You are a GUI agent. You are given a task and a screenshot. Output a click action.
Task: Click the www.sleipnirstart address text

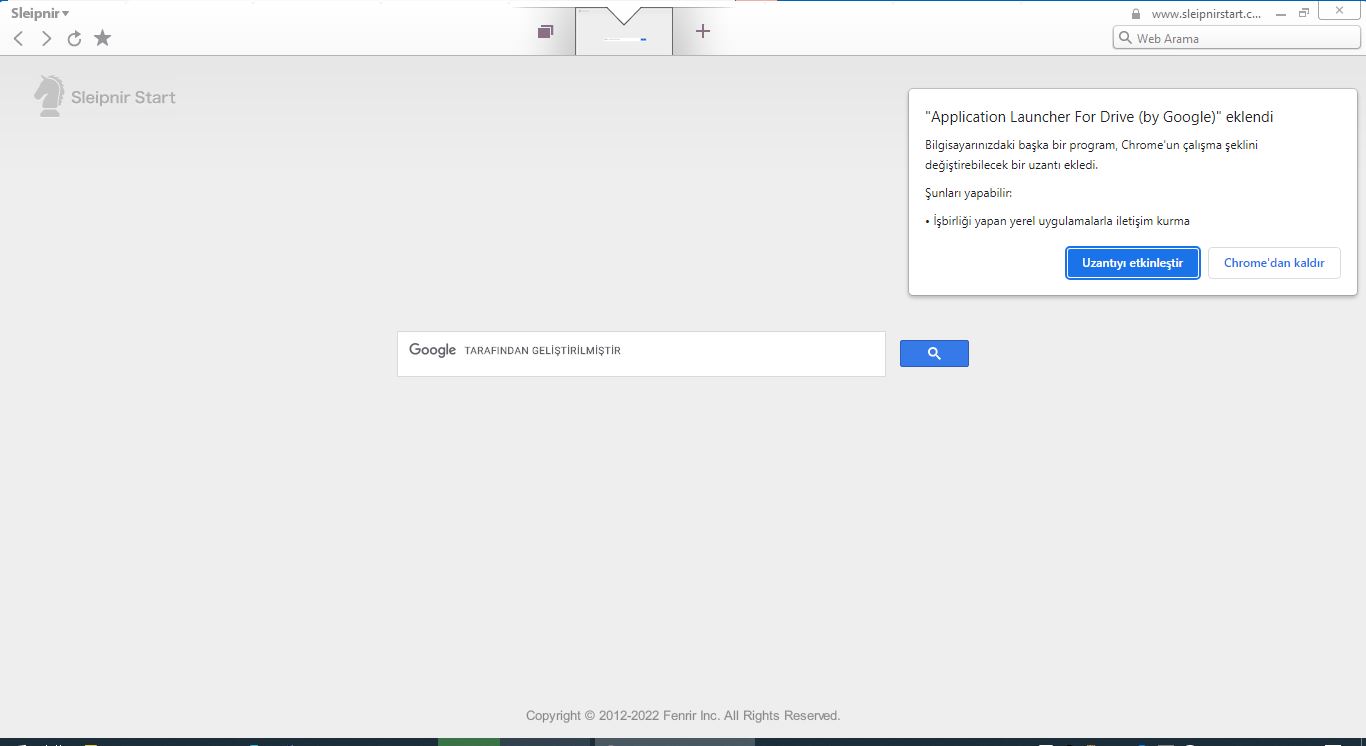point(1206,14)
